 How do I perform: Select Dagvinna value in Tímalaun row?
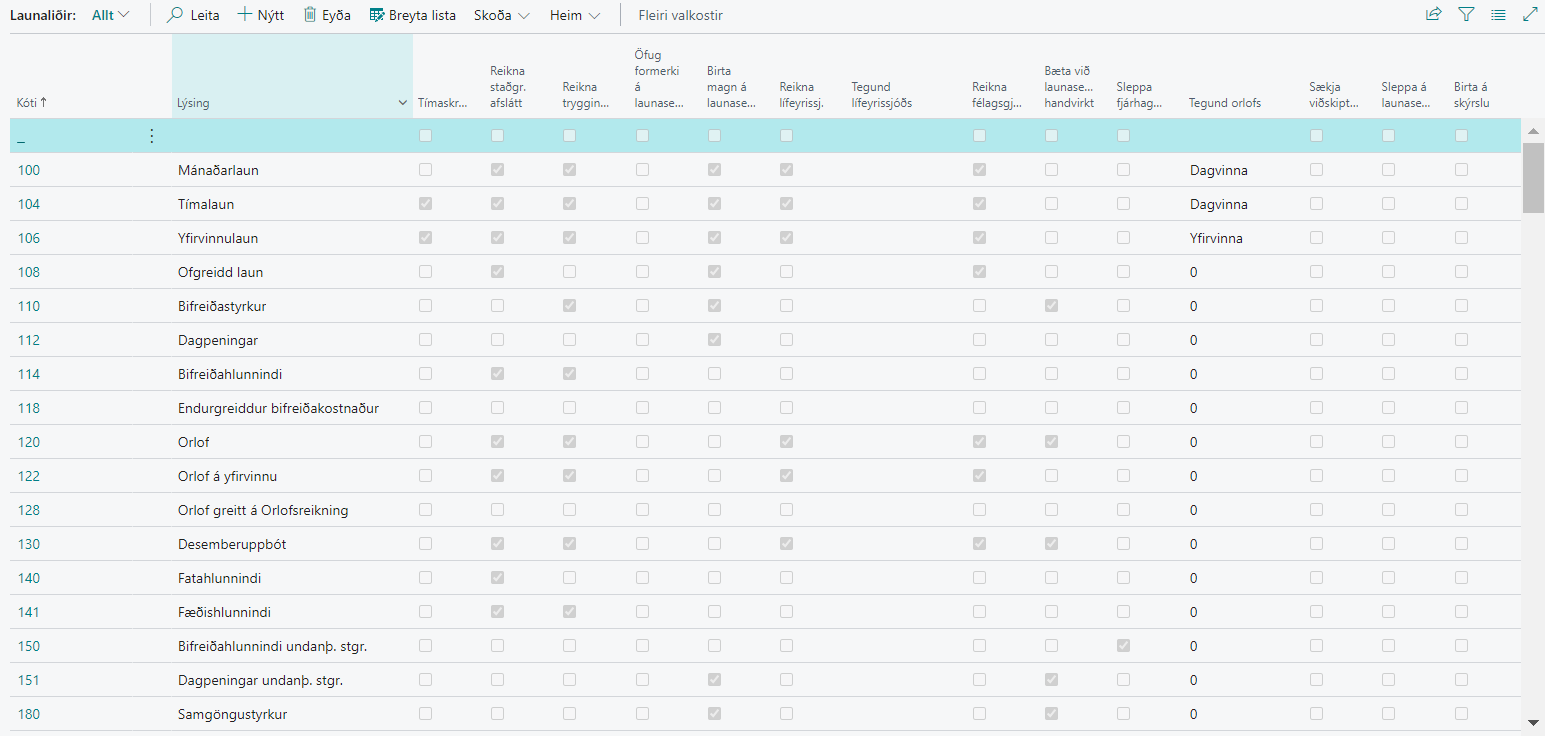(1218, 204)
